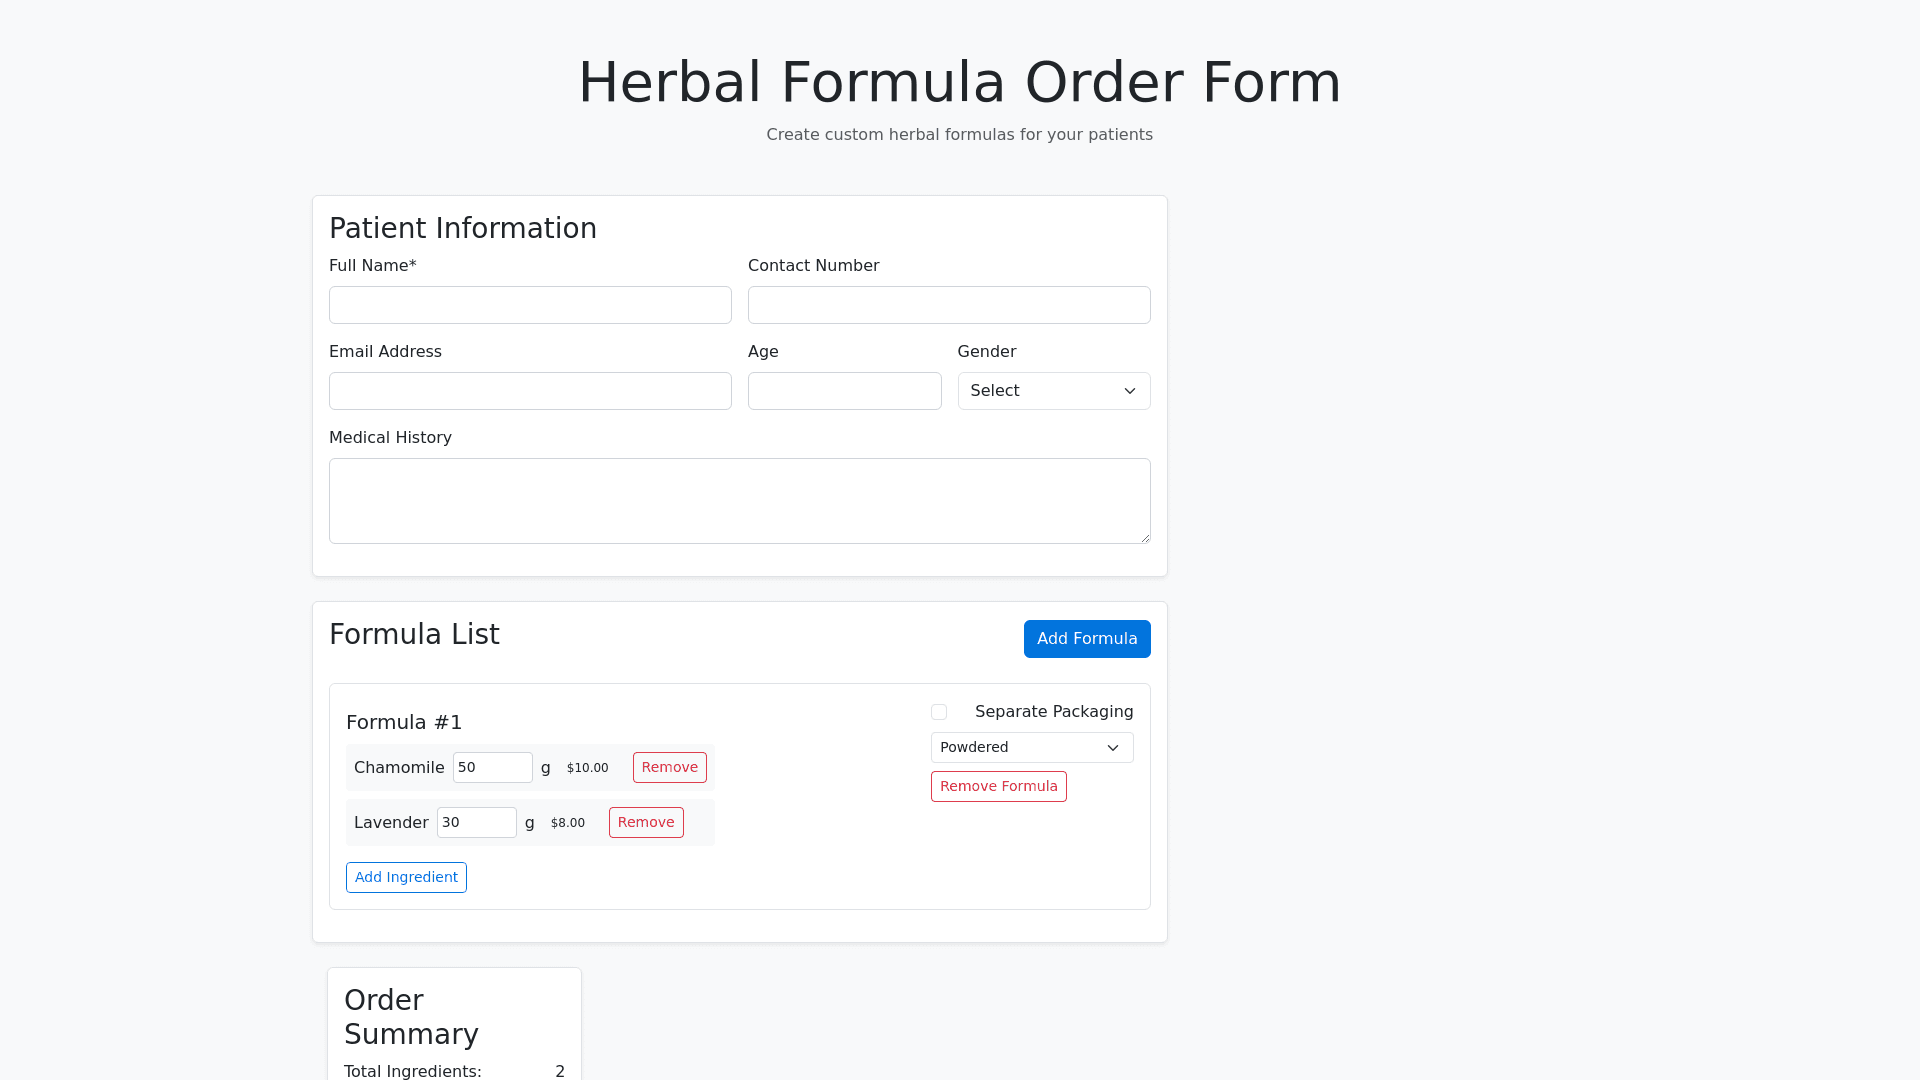Expand the Powdered form dropdown
This screenshot has height=1080, width=1920.
click(x=1032, y=748)
